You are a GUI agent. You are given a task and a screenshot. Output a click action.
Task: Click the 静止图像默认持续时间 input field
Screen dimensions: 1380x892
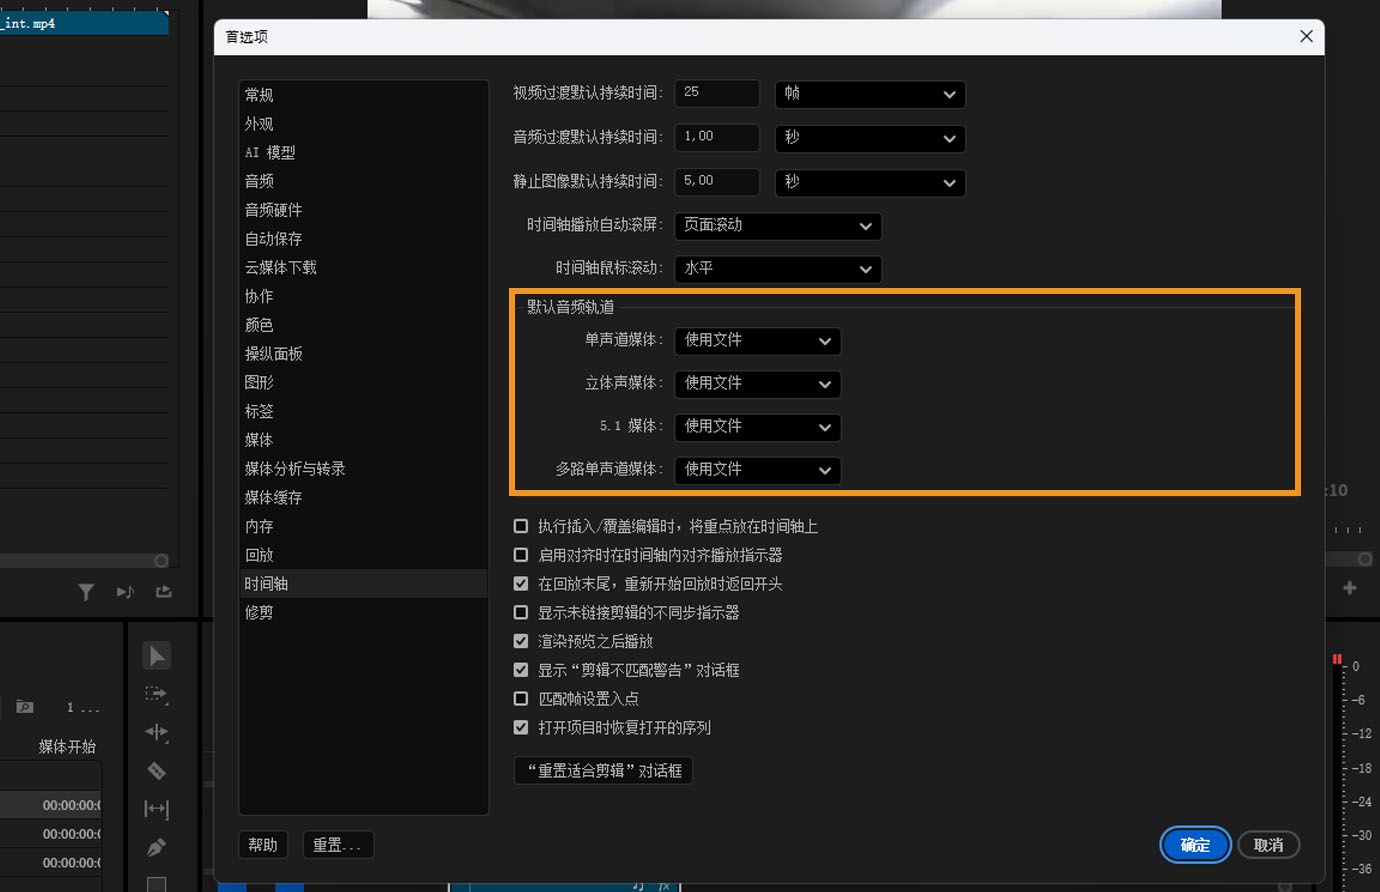pos(716,181)
